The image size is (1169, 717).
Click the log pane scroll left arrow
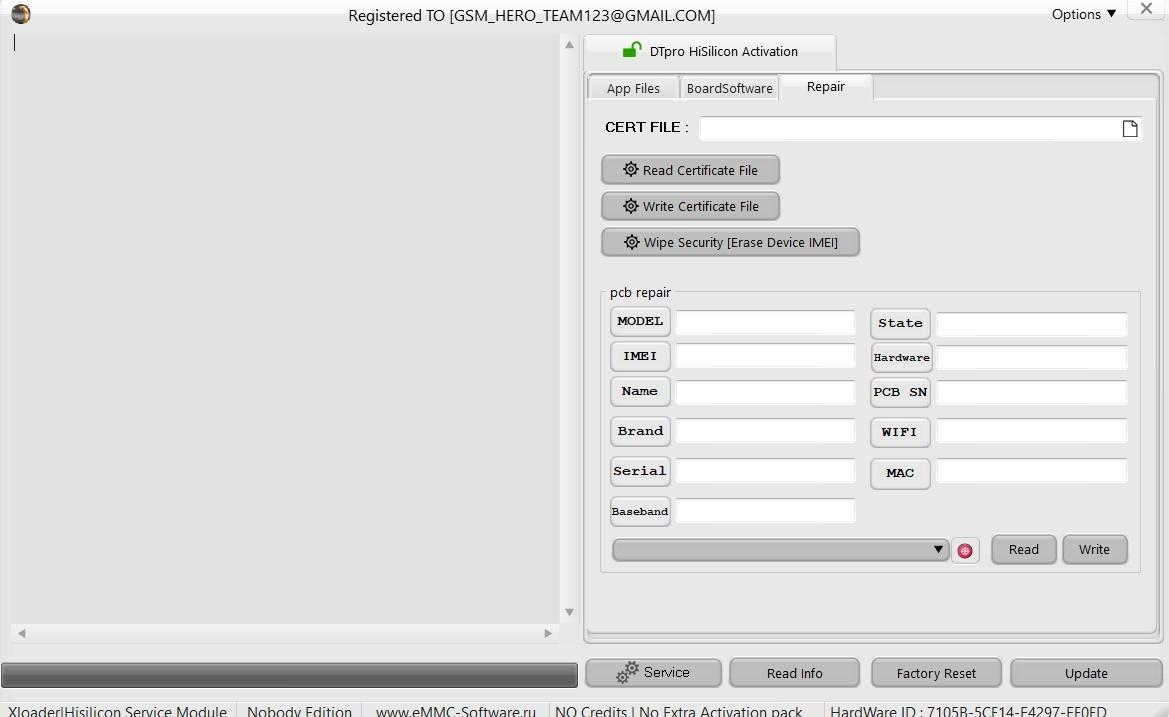coord(22,634)
